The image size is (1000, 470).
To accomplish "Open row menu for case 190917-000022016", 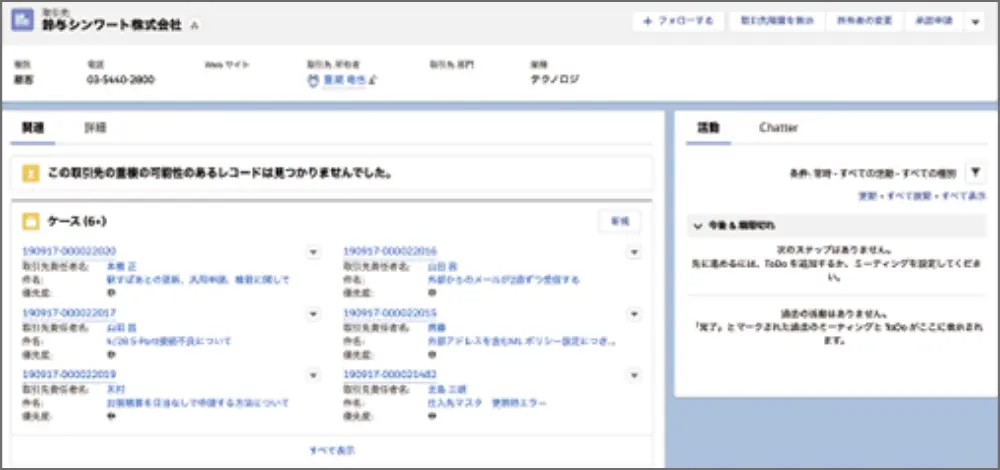I will tap(633, 252).
